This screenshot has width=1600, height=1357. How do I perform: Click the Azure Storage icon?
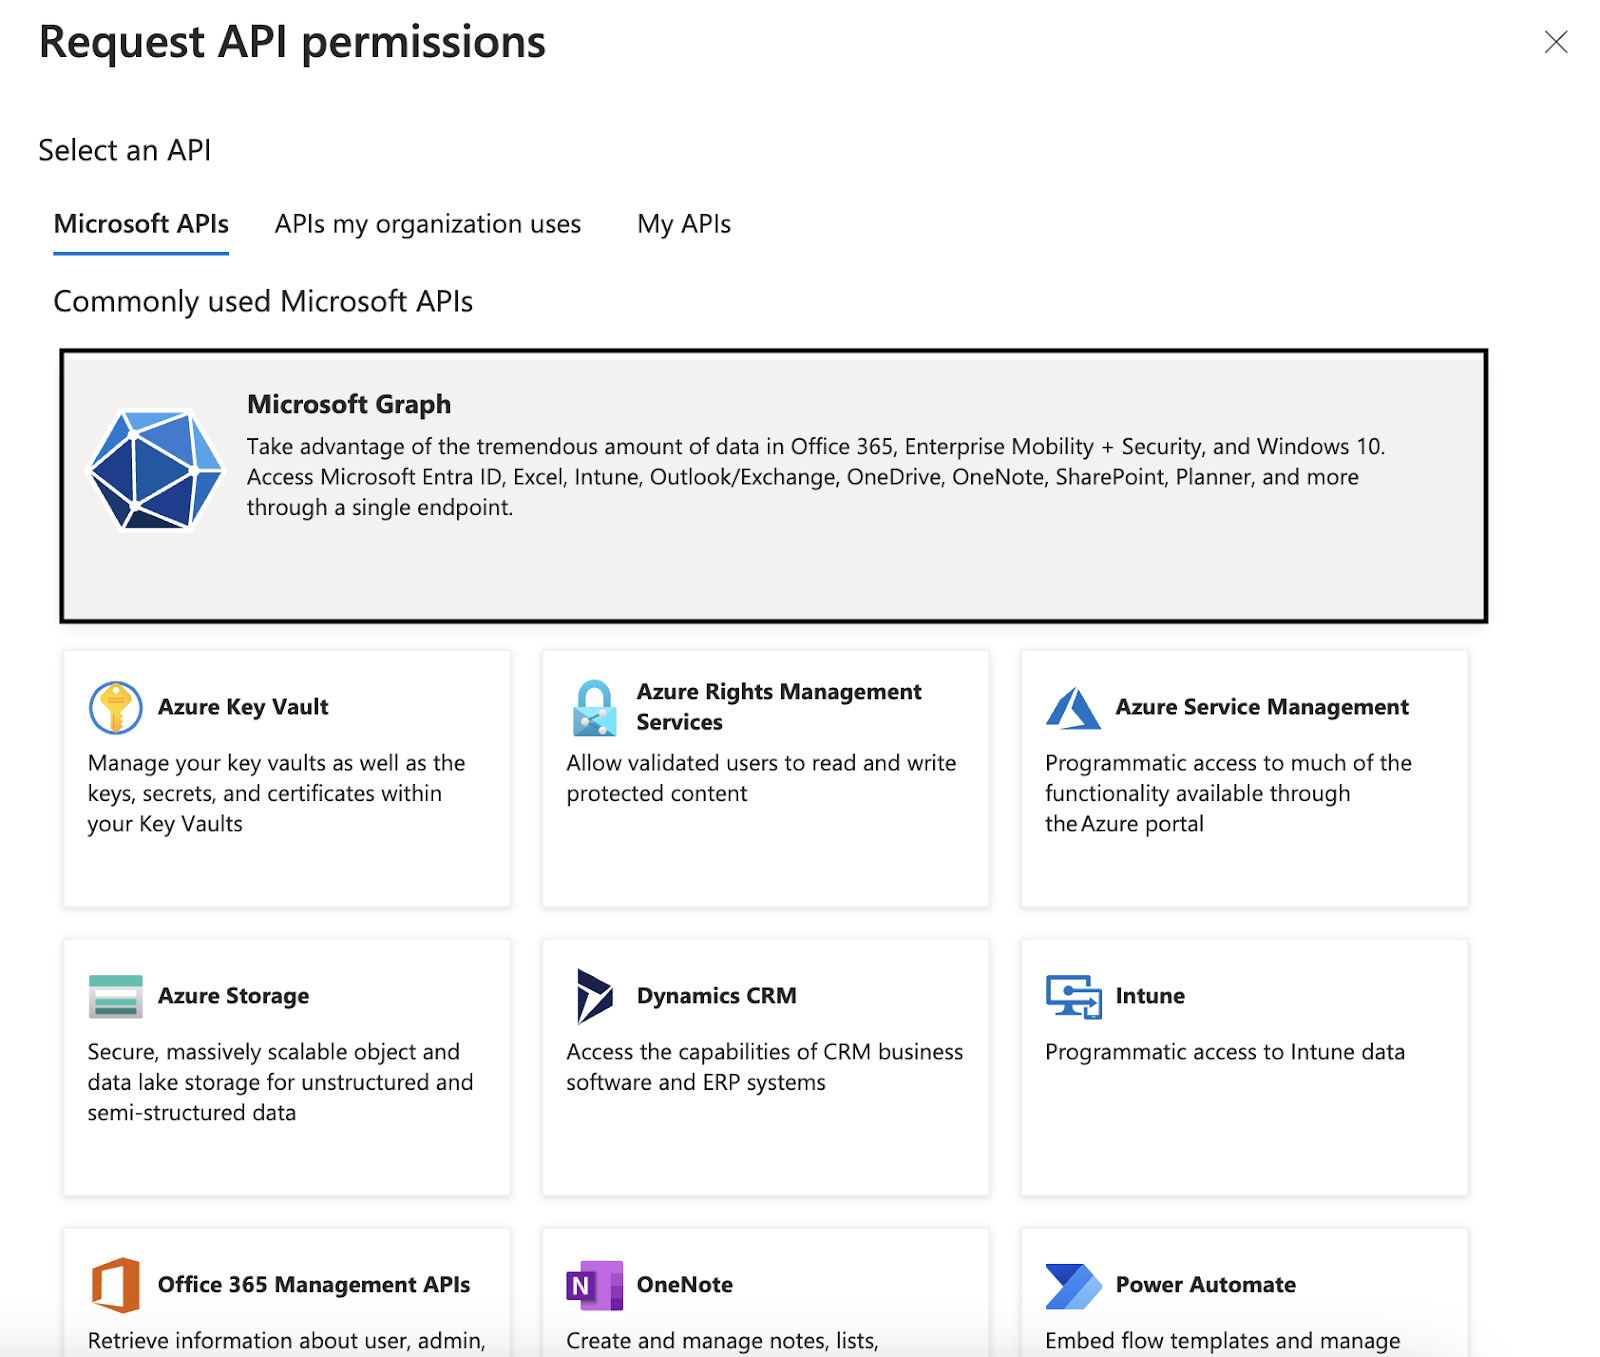point(115,996)
